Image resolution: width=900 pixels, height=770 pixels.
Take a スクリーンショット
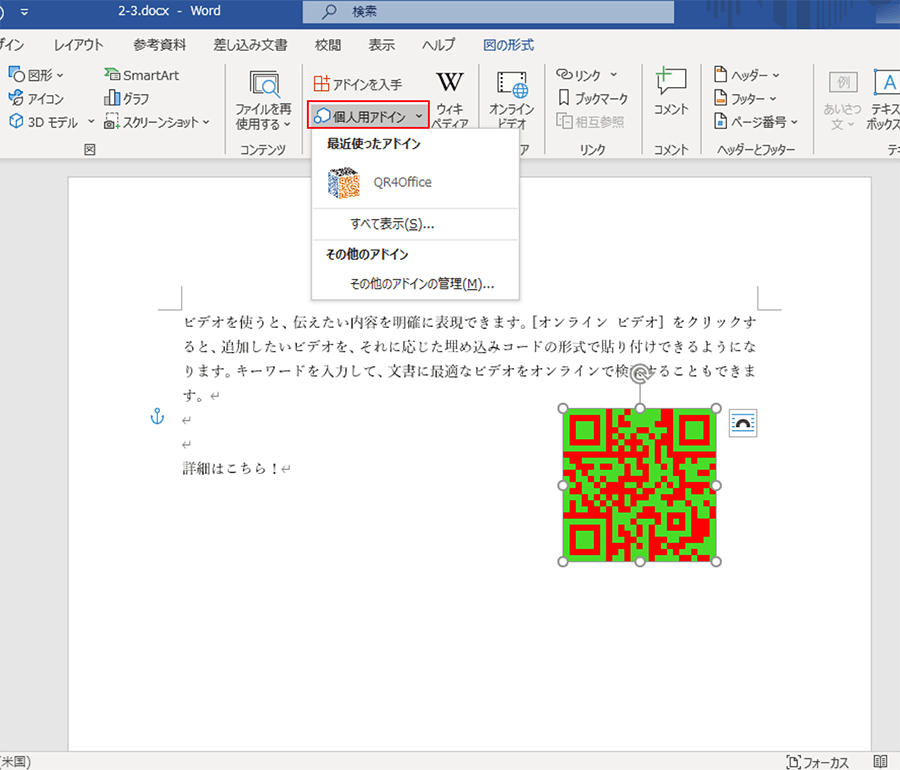coord(157,122)
